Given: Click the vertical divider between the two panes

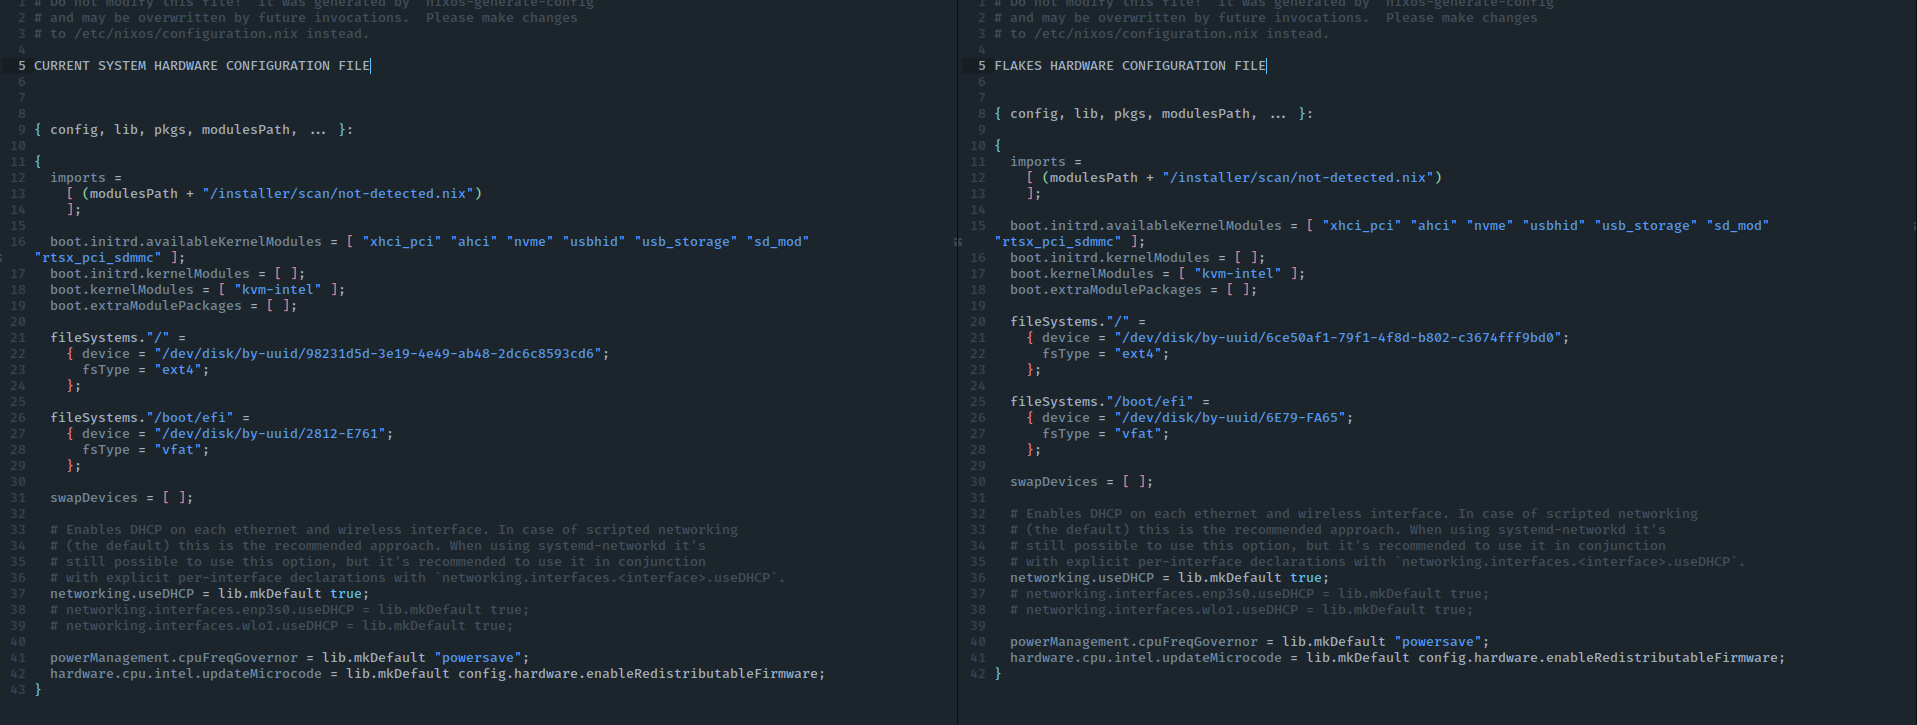Looking at the screenshot, I should (x=957, y=400).
